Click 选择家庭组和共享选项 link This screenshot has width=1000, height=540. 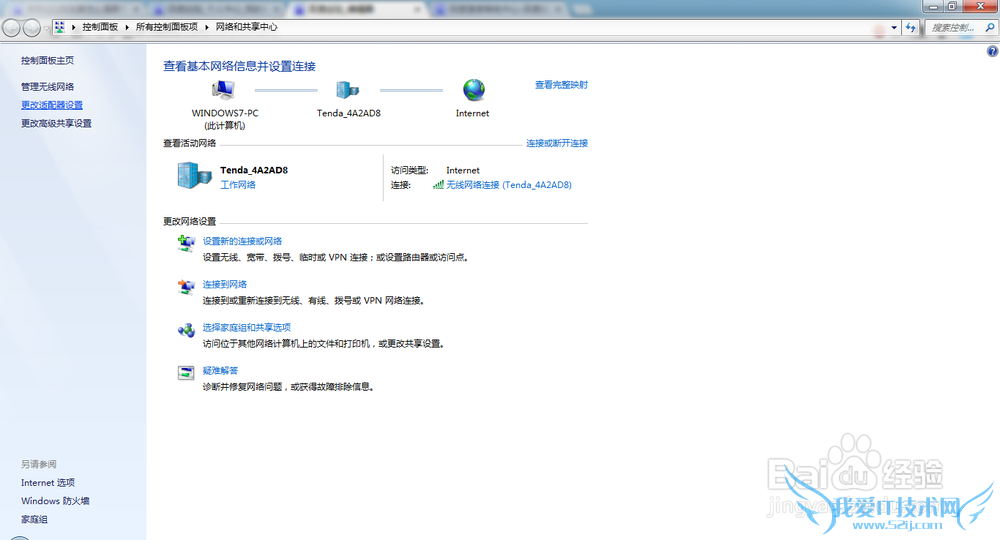[x=246, y=328]
